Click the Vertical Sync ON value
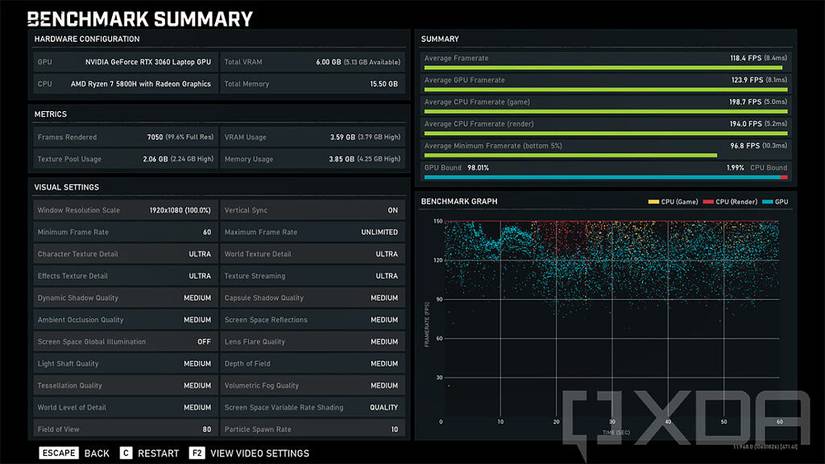This screenshot has height=464, width=825. pos(393,210)
